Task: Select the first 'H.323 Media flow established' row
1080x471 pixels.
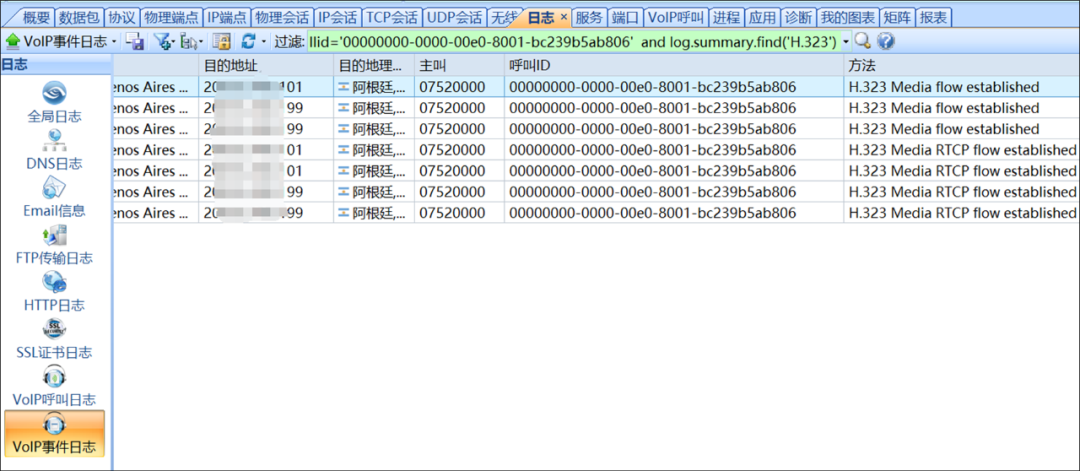Action: click(596, 87)
